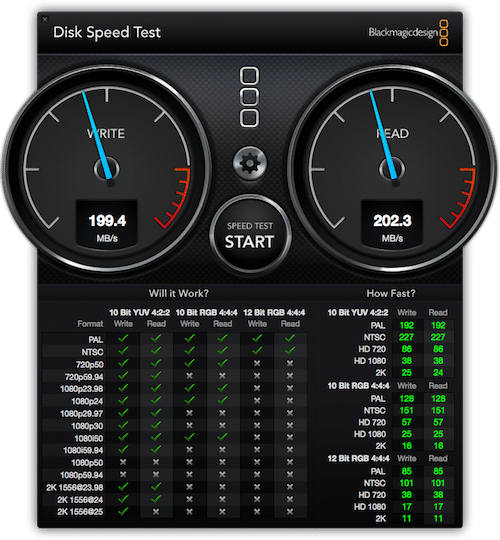Click 12 Bit RGB NTSC write value 101
The image size is (500, 540).
pos(407,483)
